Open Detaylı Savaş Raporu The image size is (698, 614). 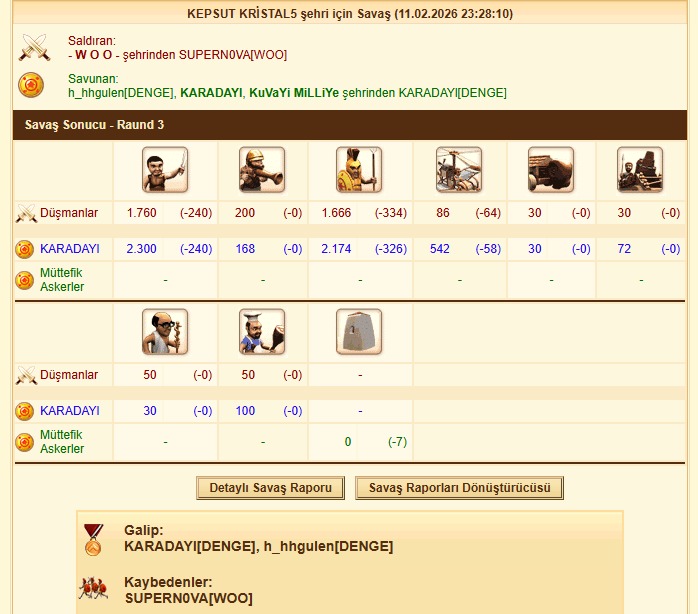click(271, 488)
